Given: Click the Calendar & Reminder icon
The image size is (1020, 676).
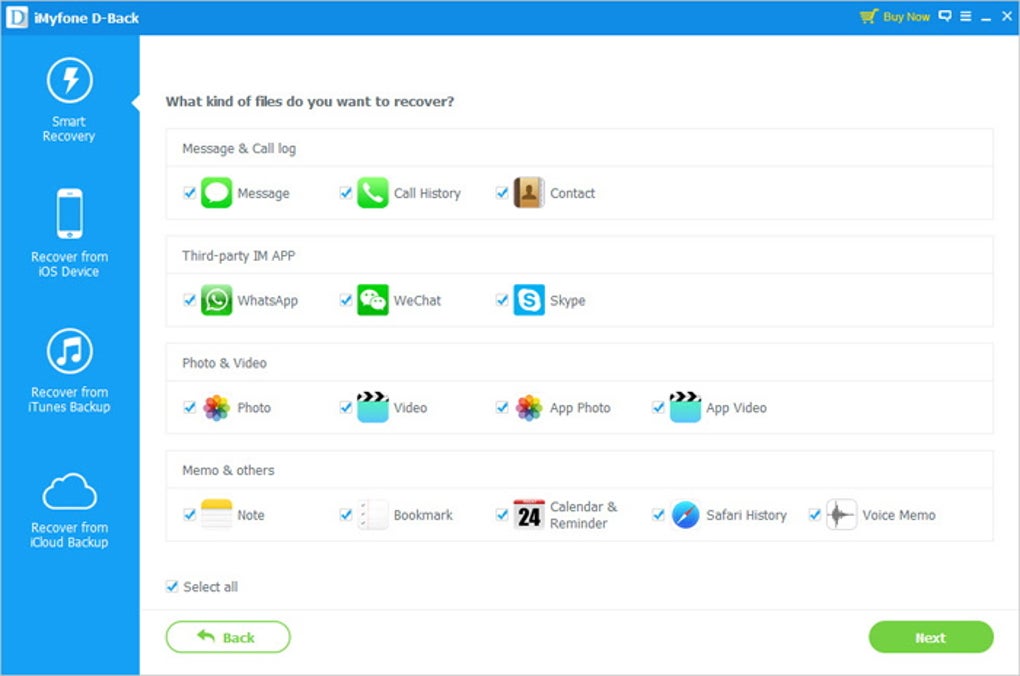Looking at the screenshot, I should (x=527, y=512).
